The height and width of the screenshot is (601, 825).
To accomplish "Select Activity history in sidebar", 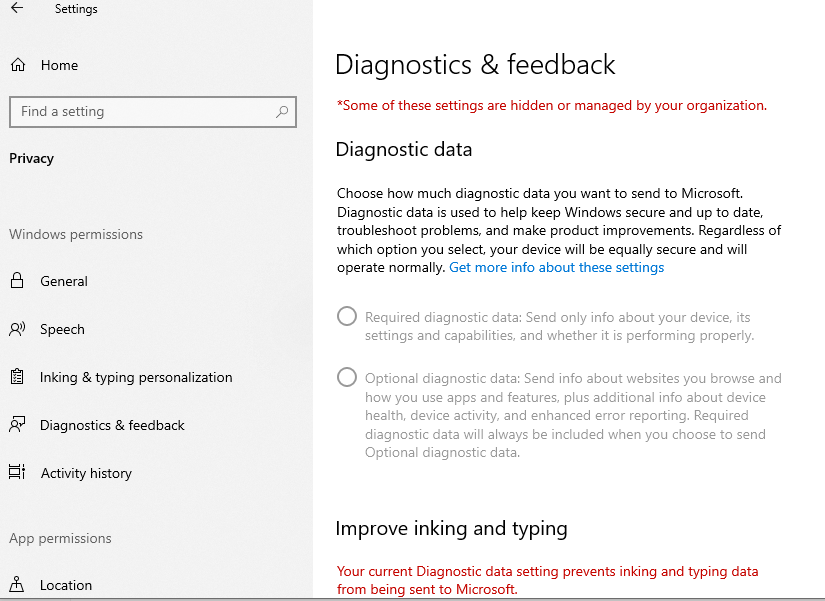I will point(86,473).
